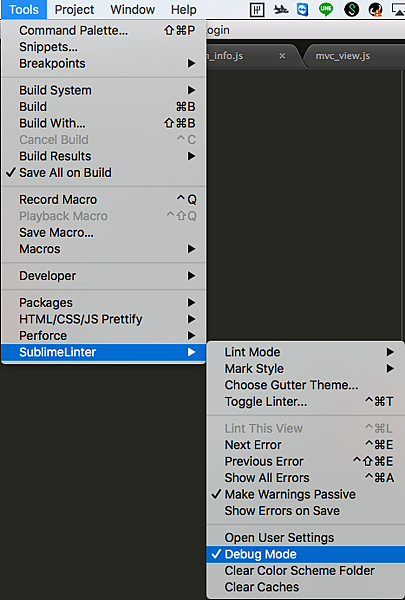Click the airplane menu bar icon
Viewport: 405px width, 600px height.
(x=281, y=9)
